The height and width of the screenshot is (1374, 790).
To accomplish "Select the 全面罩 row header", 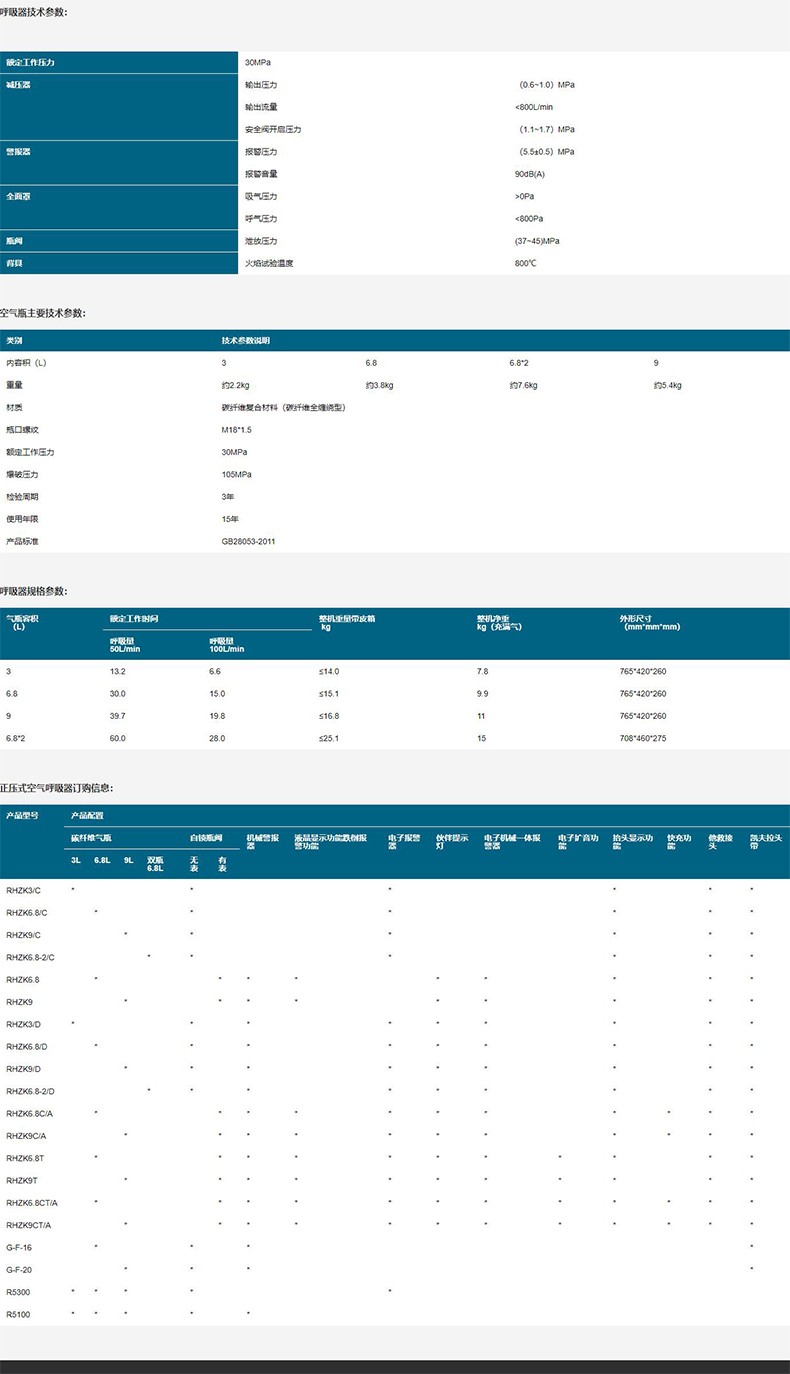I will point(19,197).
